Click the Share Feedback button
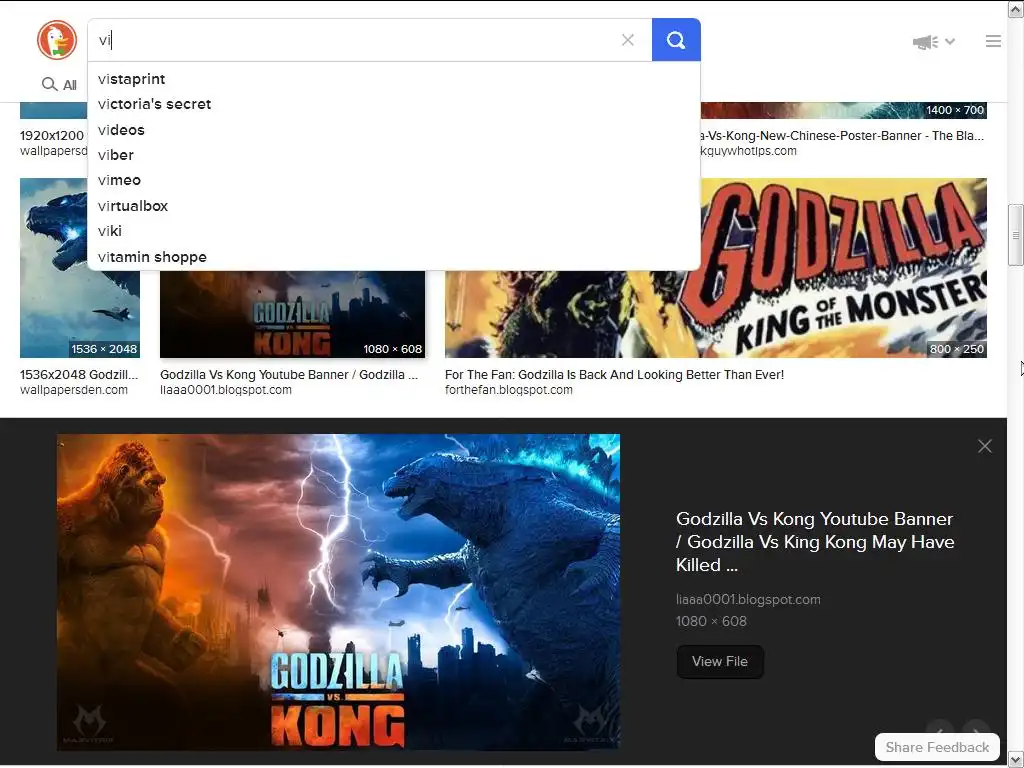The width and height of the screenshot is (1024, 768). [x=937, y=747]
